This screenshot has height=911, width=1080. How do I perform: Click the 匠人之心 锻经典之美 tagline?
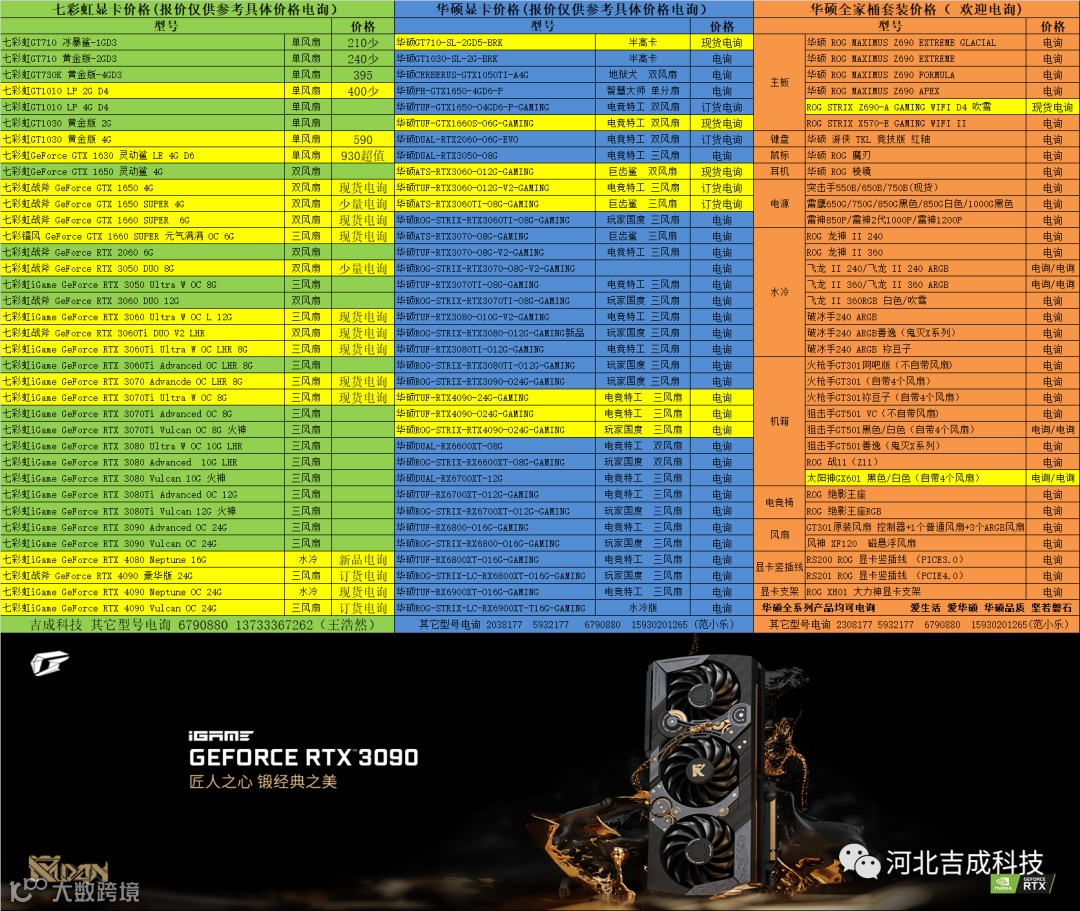tap(263, 782)
